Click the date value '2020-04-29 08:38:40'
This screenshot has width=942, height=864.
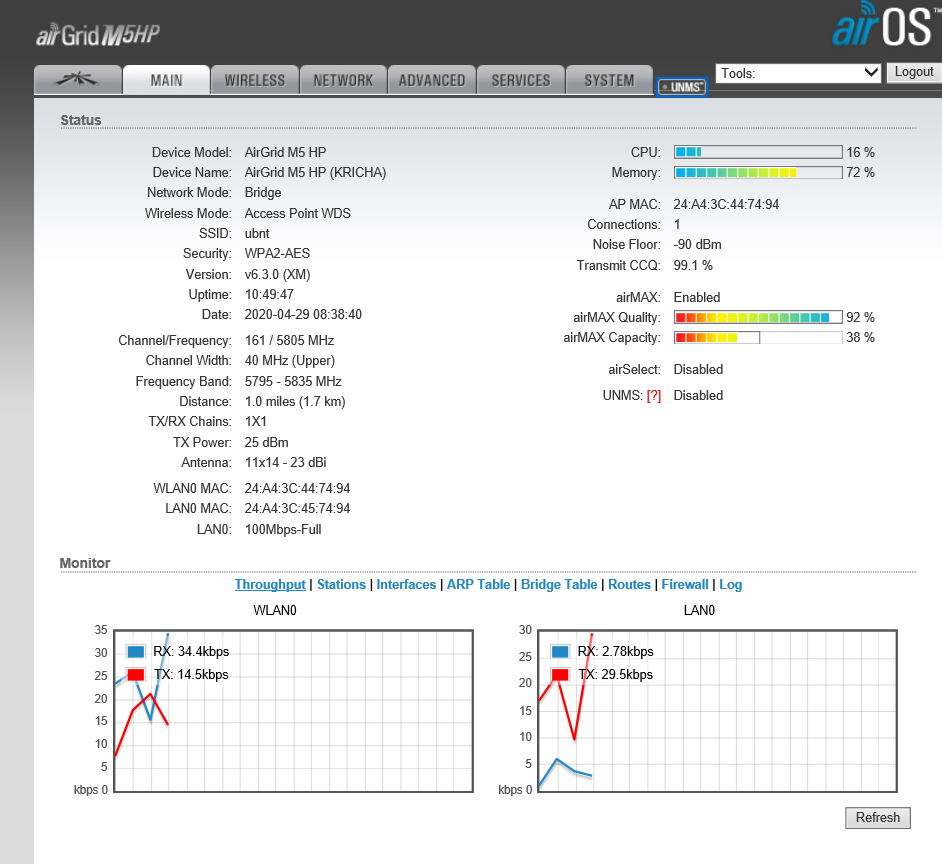click(x=303, y=314)
